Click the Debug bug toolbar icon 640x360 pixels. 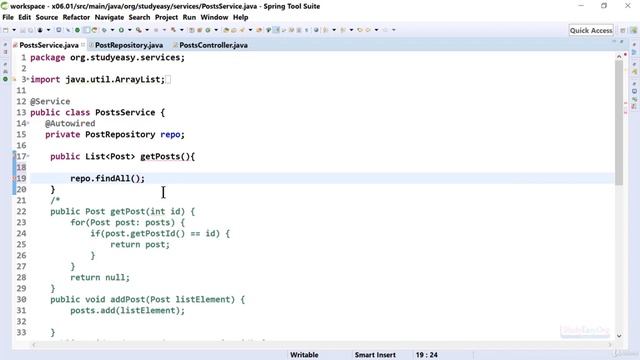coord(104,30)
